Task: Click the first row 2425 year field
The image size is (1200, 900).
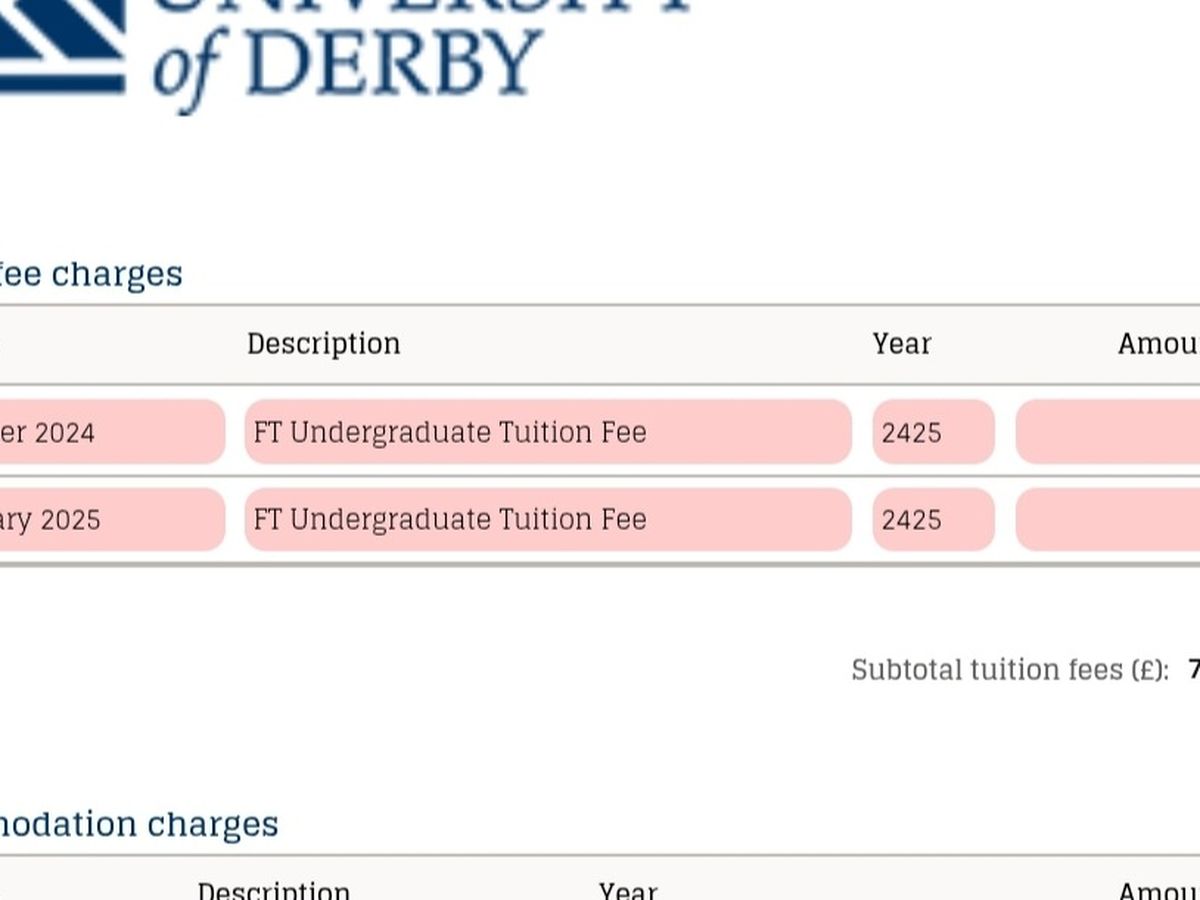Action: coord(933,432)
